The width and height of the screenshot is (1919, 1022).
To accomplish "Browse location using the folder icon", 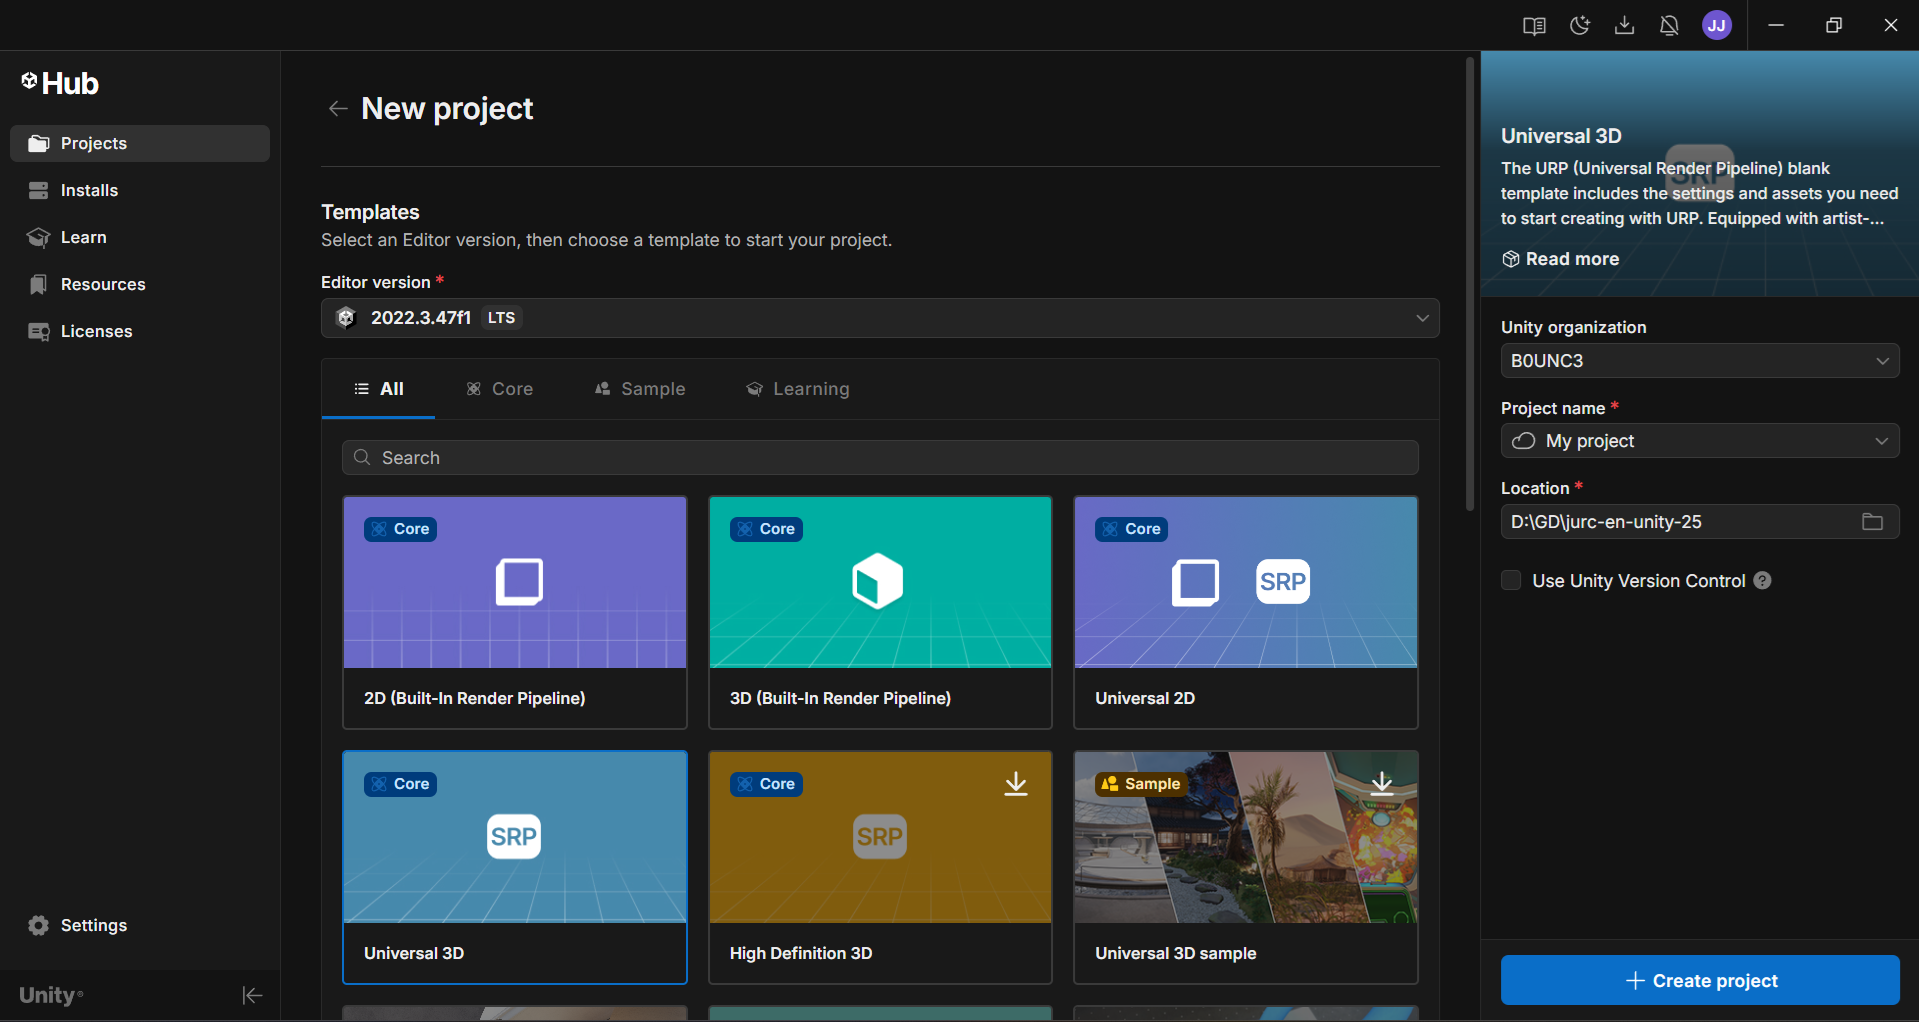I will tap(1872, 522).
